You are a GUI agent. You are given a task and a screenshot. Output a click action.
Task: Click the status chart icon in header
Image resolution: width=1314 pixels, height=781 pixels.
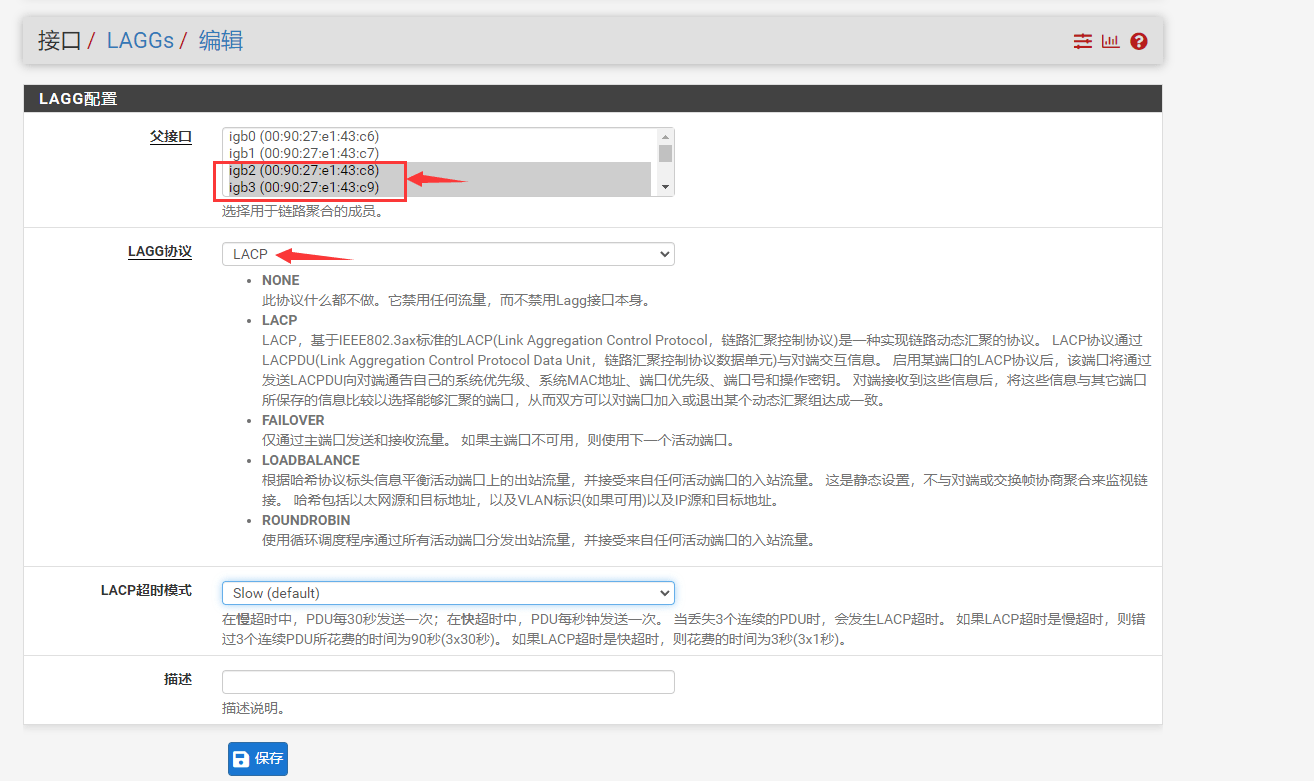point(1110,41)
